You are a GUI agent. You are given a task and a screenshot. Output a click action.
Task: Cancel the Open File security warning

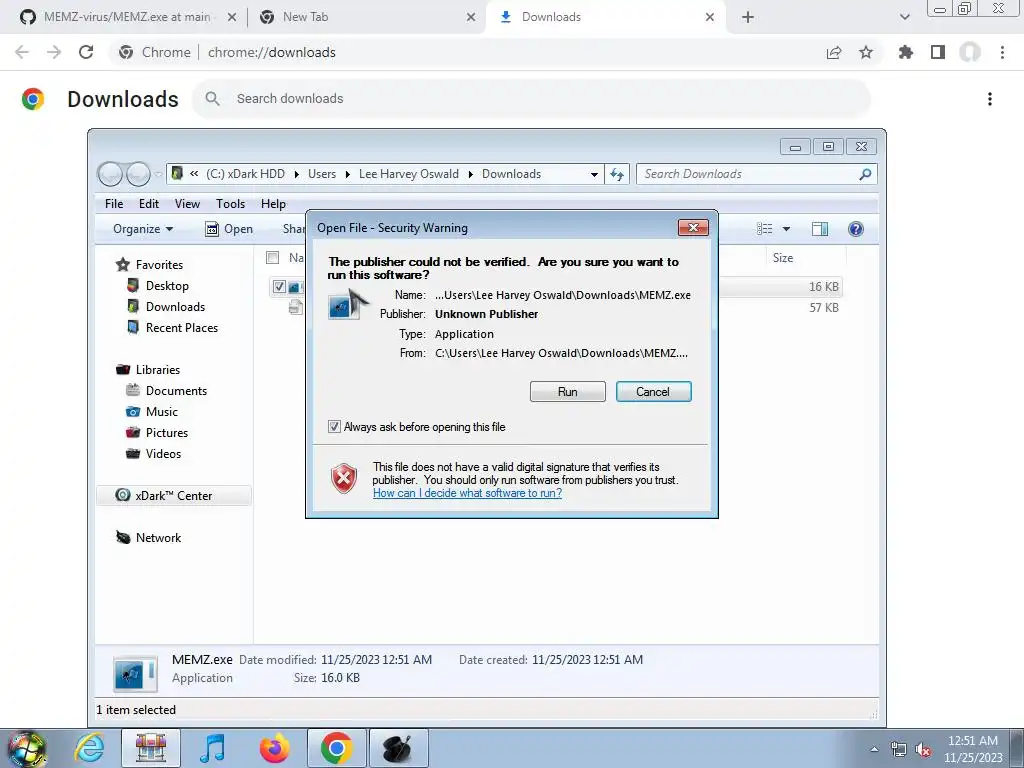(653, 392)
